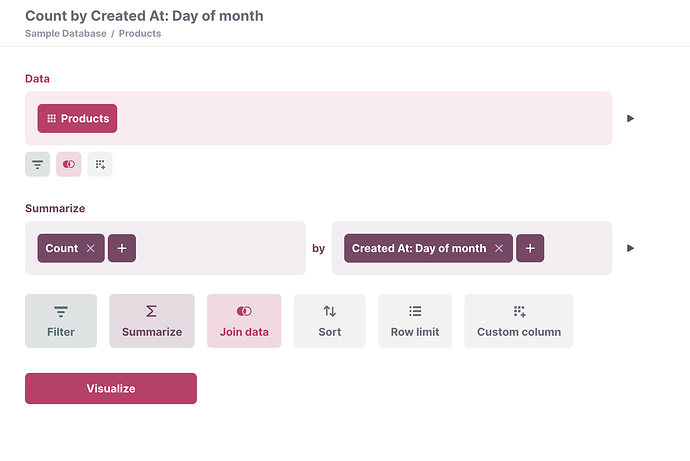Add another grouping after Created At
This screenshot has width=690, height=461.
click(530, 248)
